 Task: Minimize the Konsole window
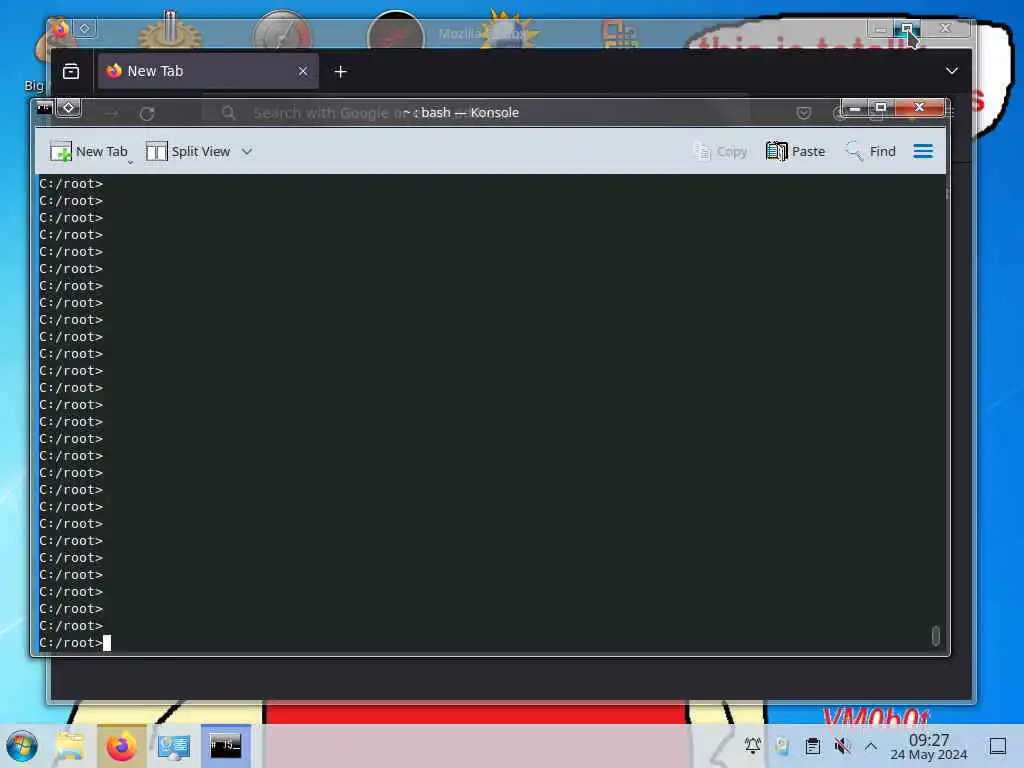coord(854,108)
